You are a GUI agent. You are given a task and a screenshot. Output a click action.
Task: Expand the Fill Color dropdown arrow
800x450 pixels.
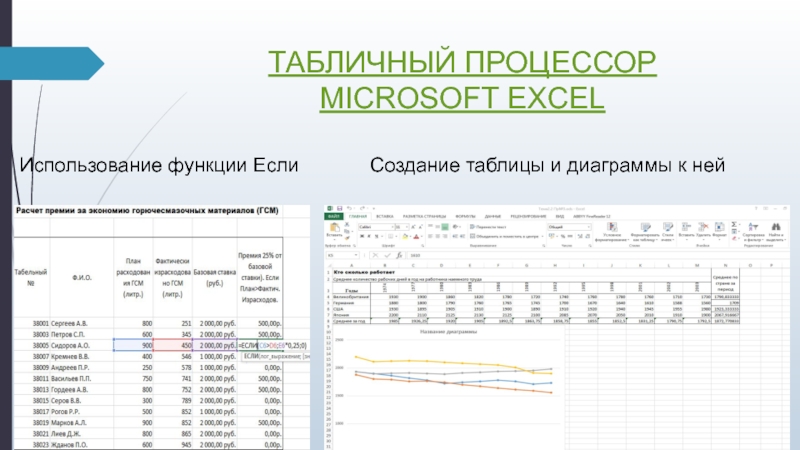coord(410,236)
